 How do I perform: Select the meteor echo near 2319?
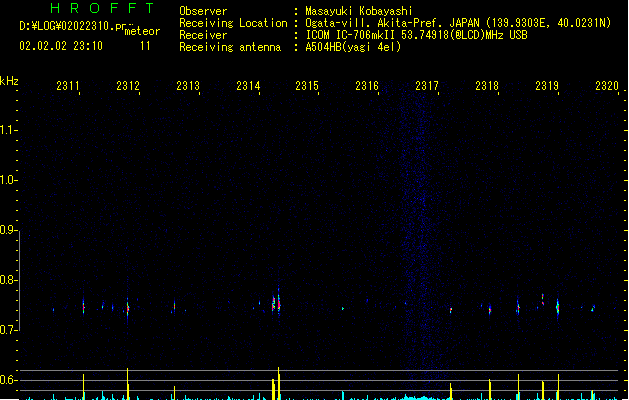558,307
